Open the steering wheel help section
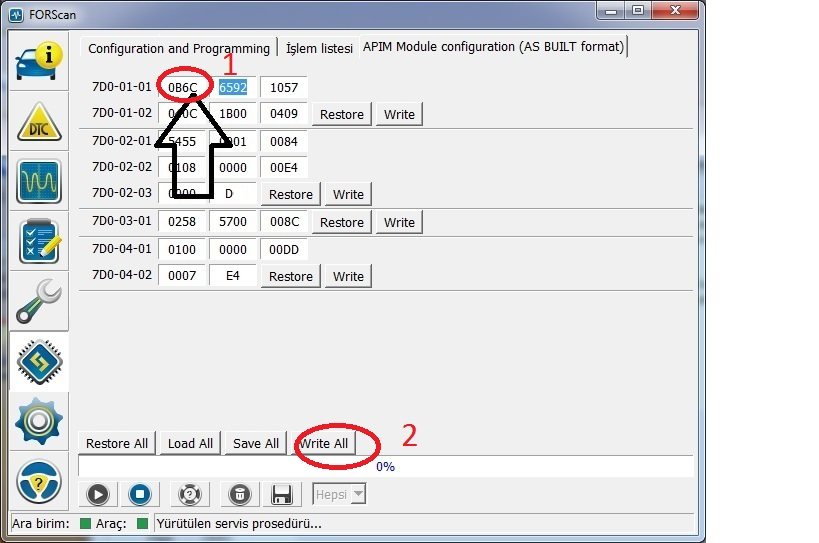The image size is (819, 543). coord(39,481)
